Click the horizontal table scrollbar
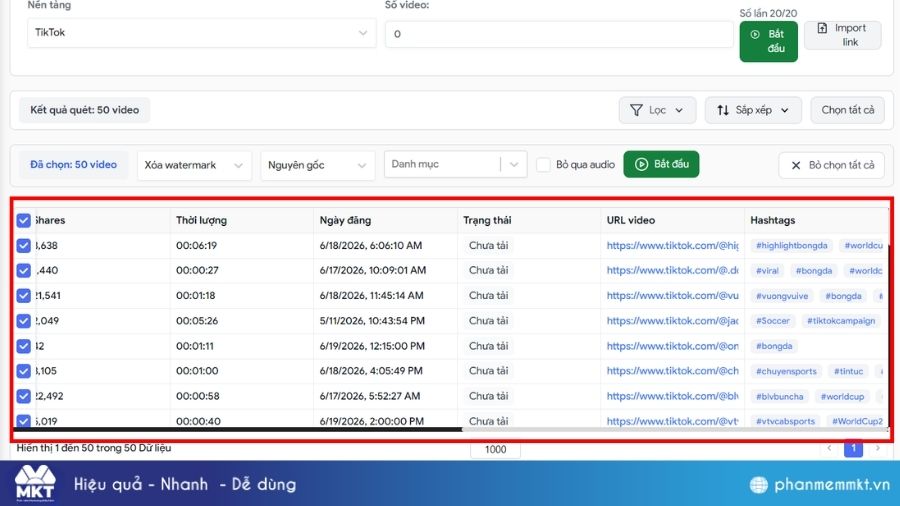 click(x=237, y=429)
